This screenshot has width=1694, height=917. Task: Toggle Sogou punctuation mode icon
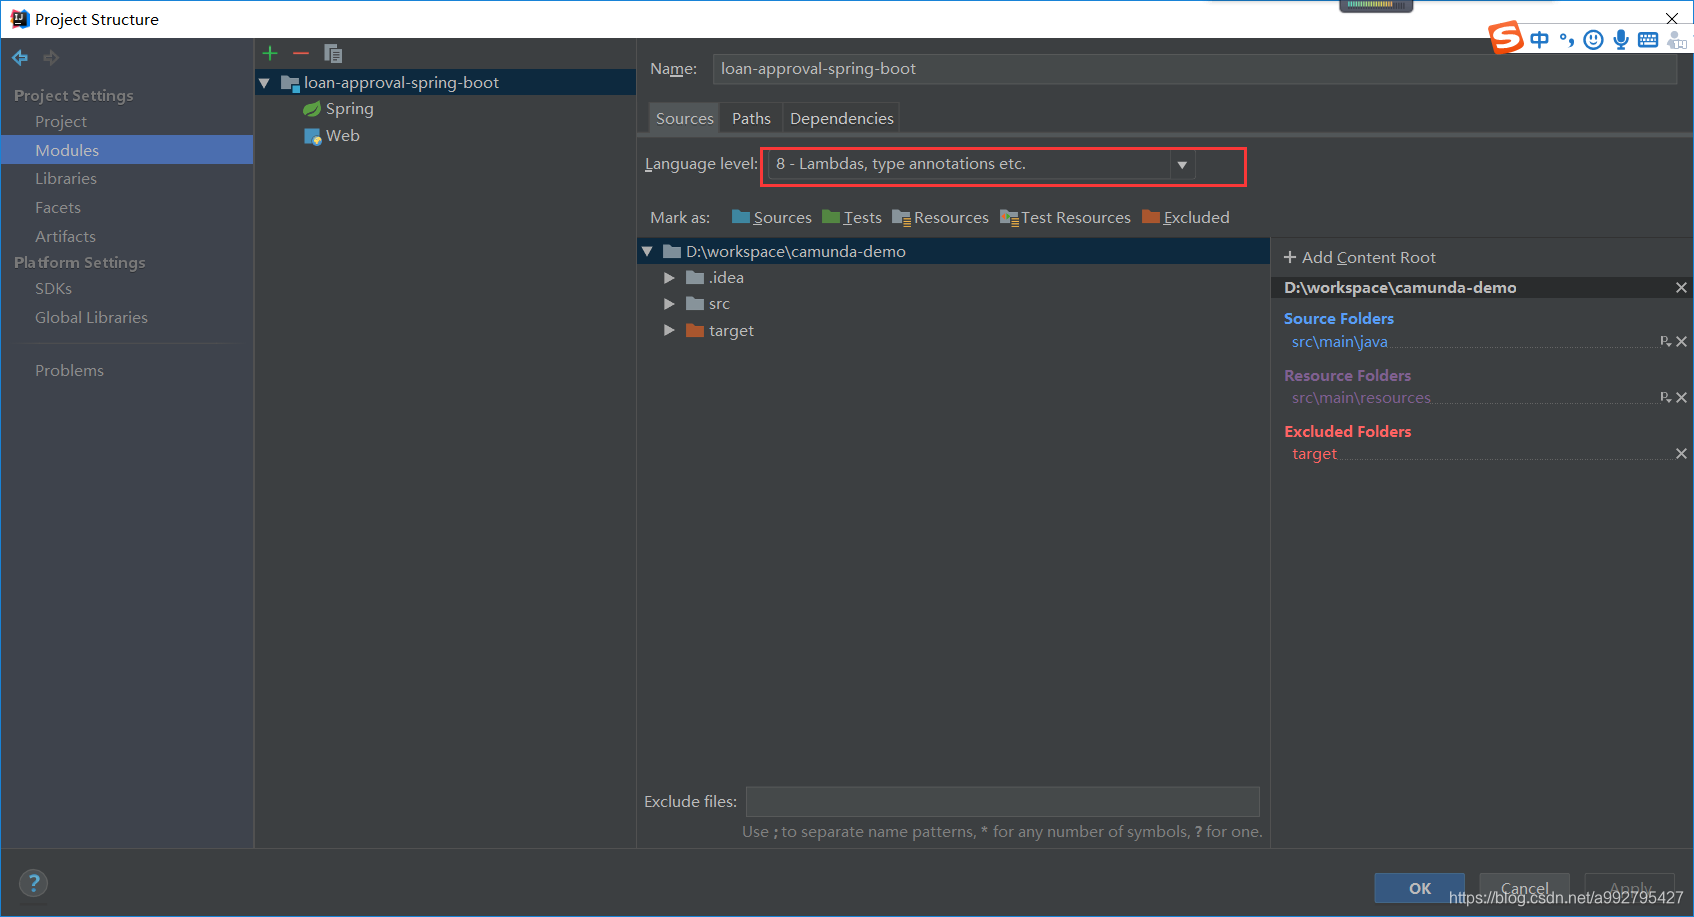1567,40
